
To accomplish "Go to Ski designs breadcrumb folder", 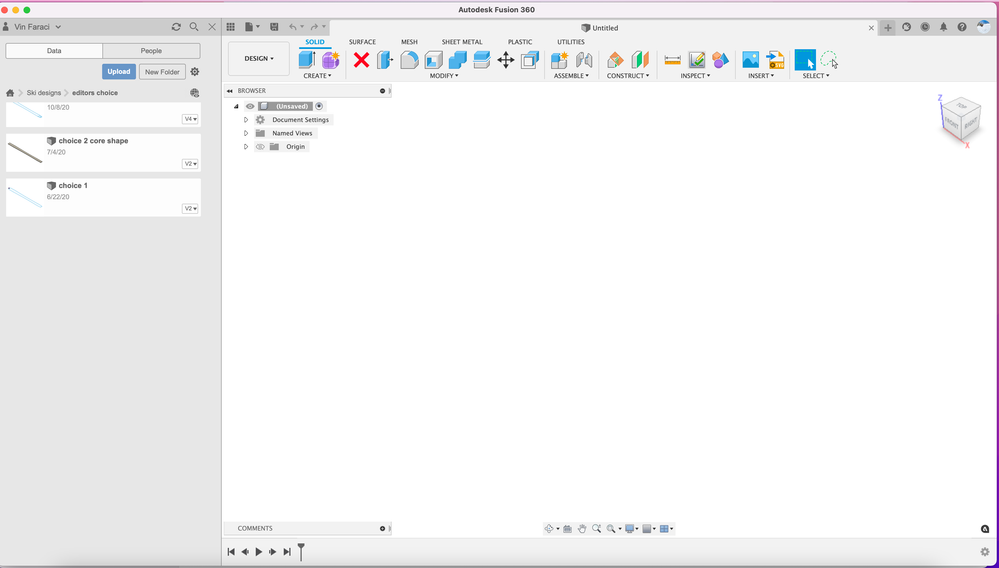I will tap(43, 93).
